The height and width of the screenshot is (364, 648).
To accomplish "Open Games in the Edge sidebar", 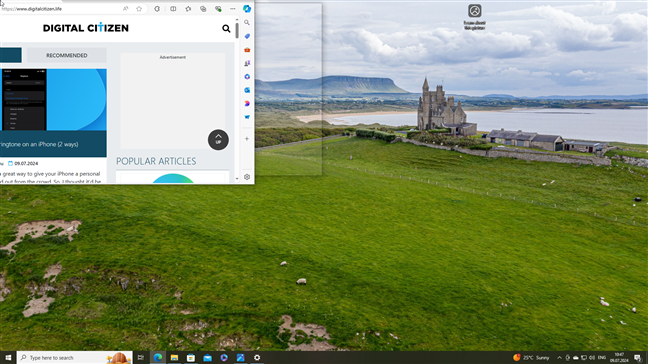I will tap(247, 63).
